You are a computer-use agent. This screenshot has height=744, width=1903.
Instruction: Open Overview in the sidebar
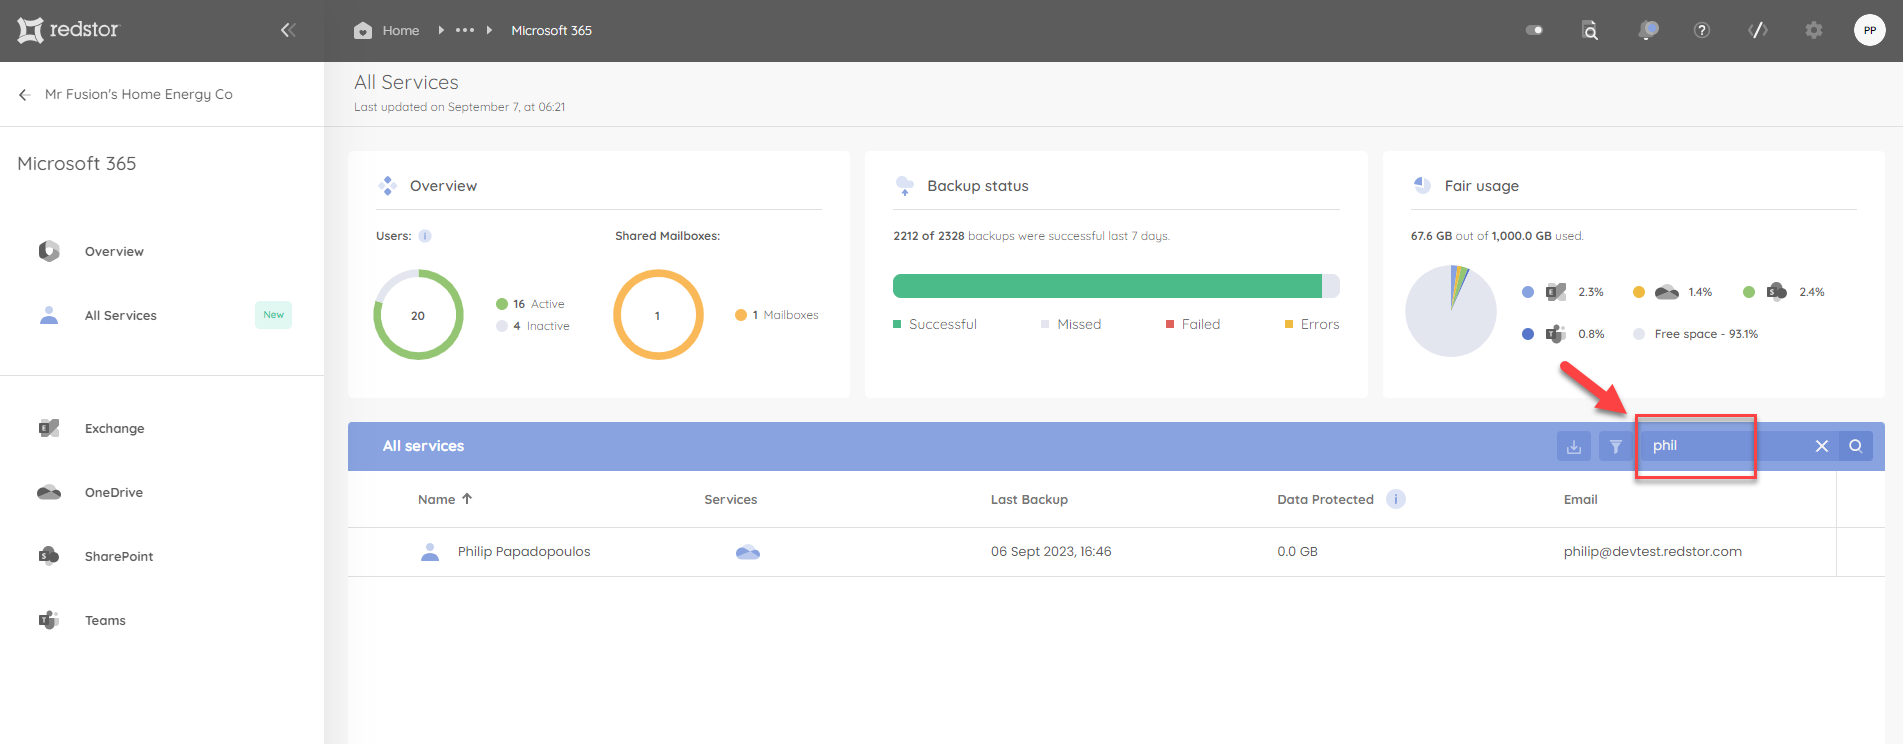click(x=114, y=251)
